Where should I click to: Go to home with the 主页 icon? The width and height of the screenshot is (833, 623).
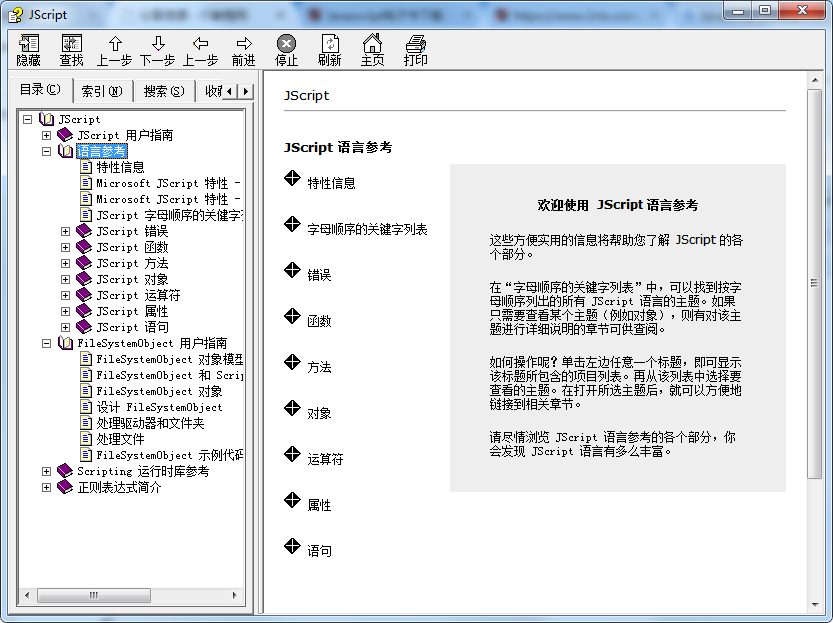click(372, 44)
